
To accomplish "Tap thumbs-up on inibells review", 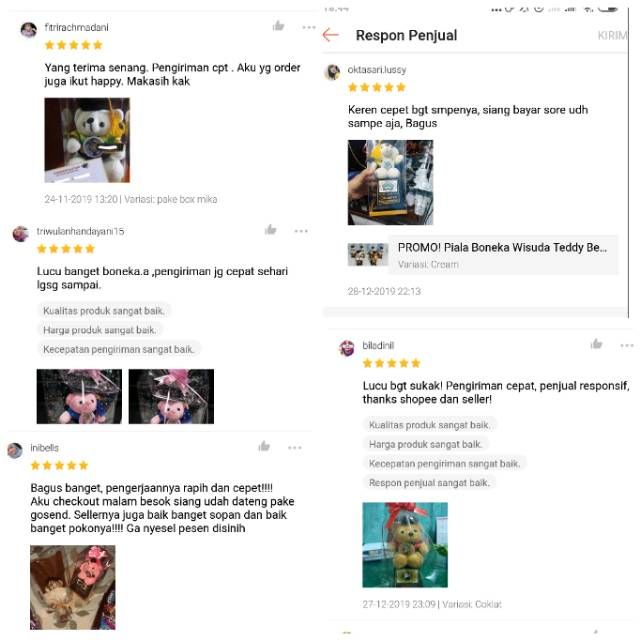I will tap(264, 446).
